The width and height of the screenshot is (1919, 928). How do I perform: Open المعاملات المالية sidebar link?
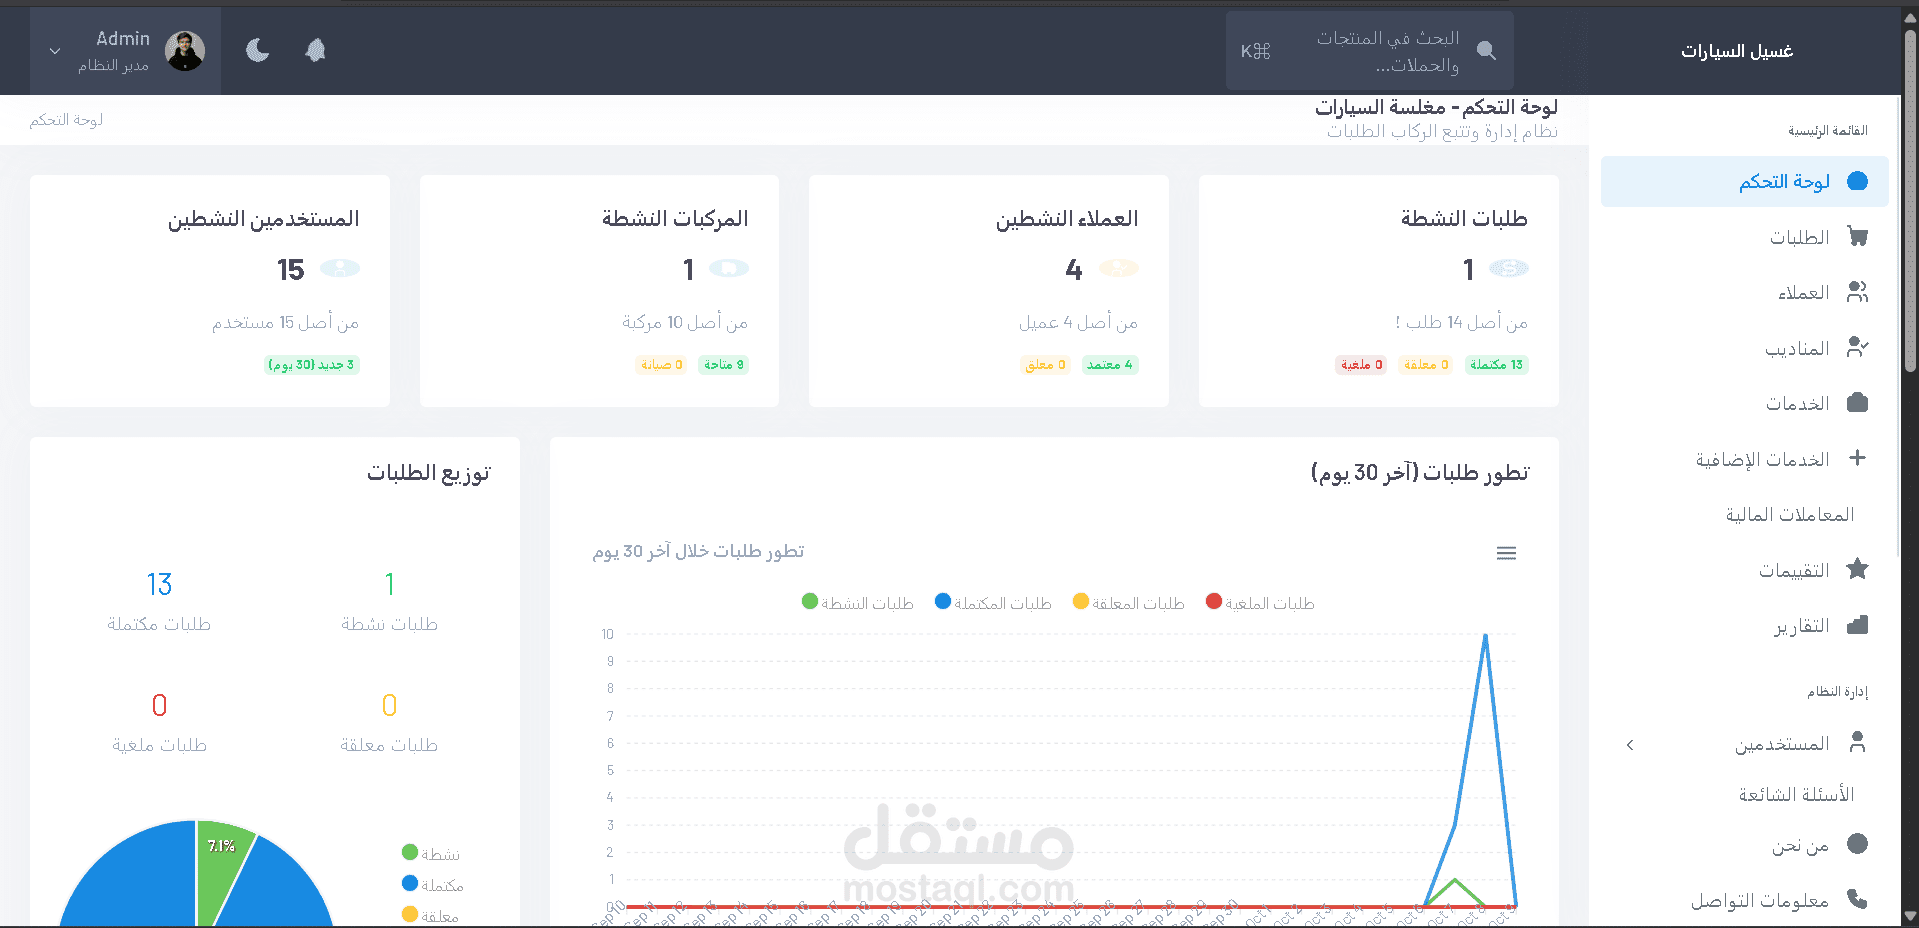pos(1745,514)
